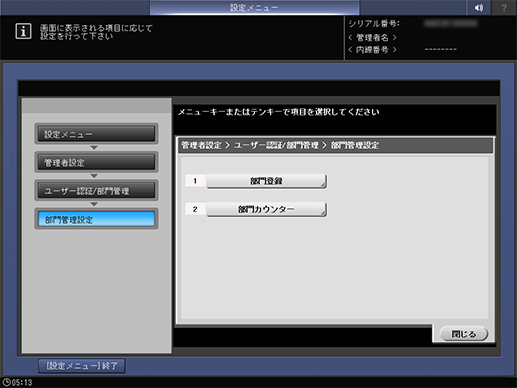
Task: Click the 05:13 time display
Action: (x=22, y=382)
